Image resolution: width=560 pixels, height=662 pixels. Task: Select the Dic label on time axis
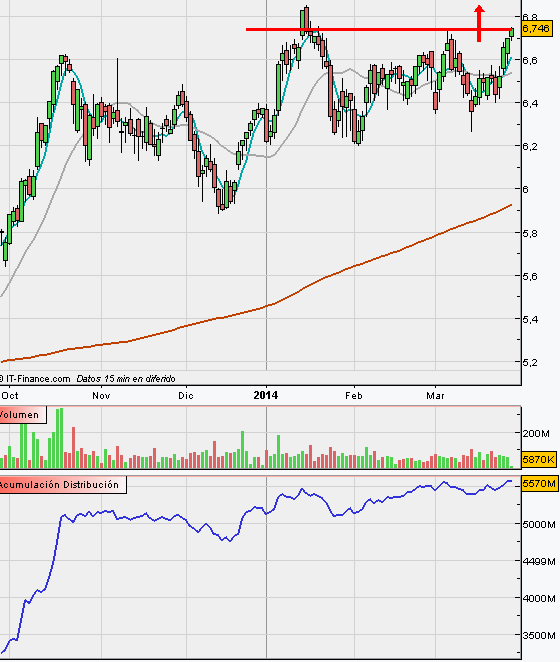[x=186, y=396]
